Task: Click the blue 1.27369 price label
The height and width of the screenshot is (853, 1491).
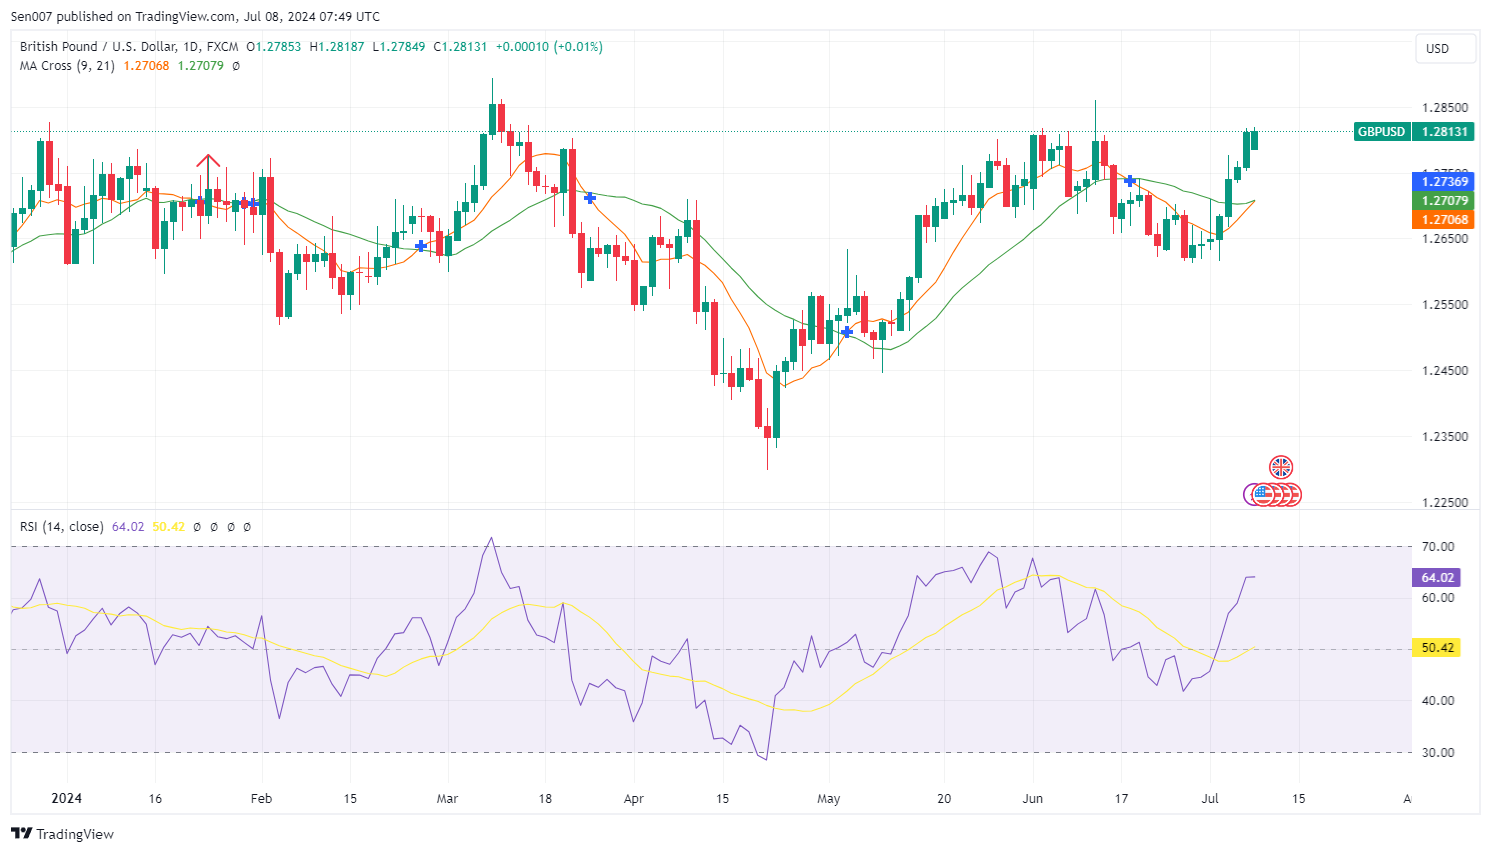Action: tap(1442, 181)
